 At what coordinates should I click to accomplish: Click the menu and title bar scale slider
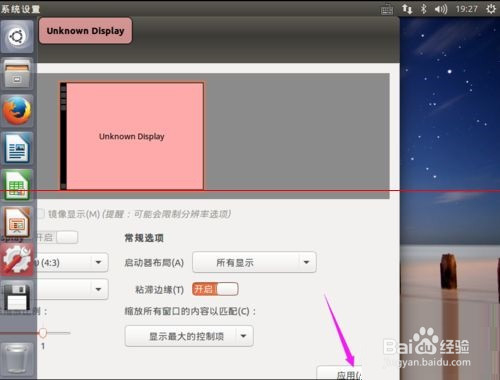click(43, 333)
